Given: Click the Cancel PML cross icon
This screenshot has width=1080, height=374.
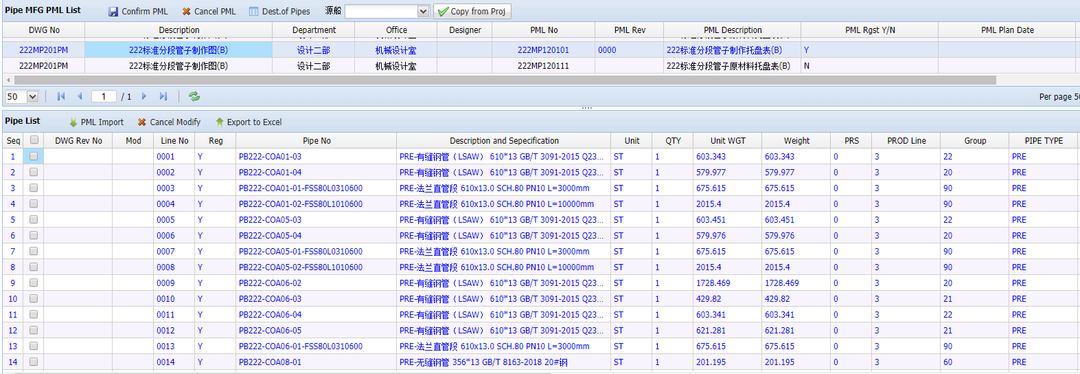Looking at the screenshot, I should coord(187,12).
